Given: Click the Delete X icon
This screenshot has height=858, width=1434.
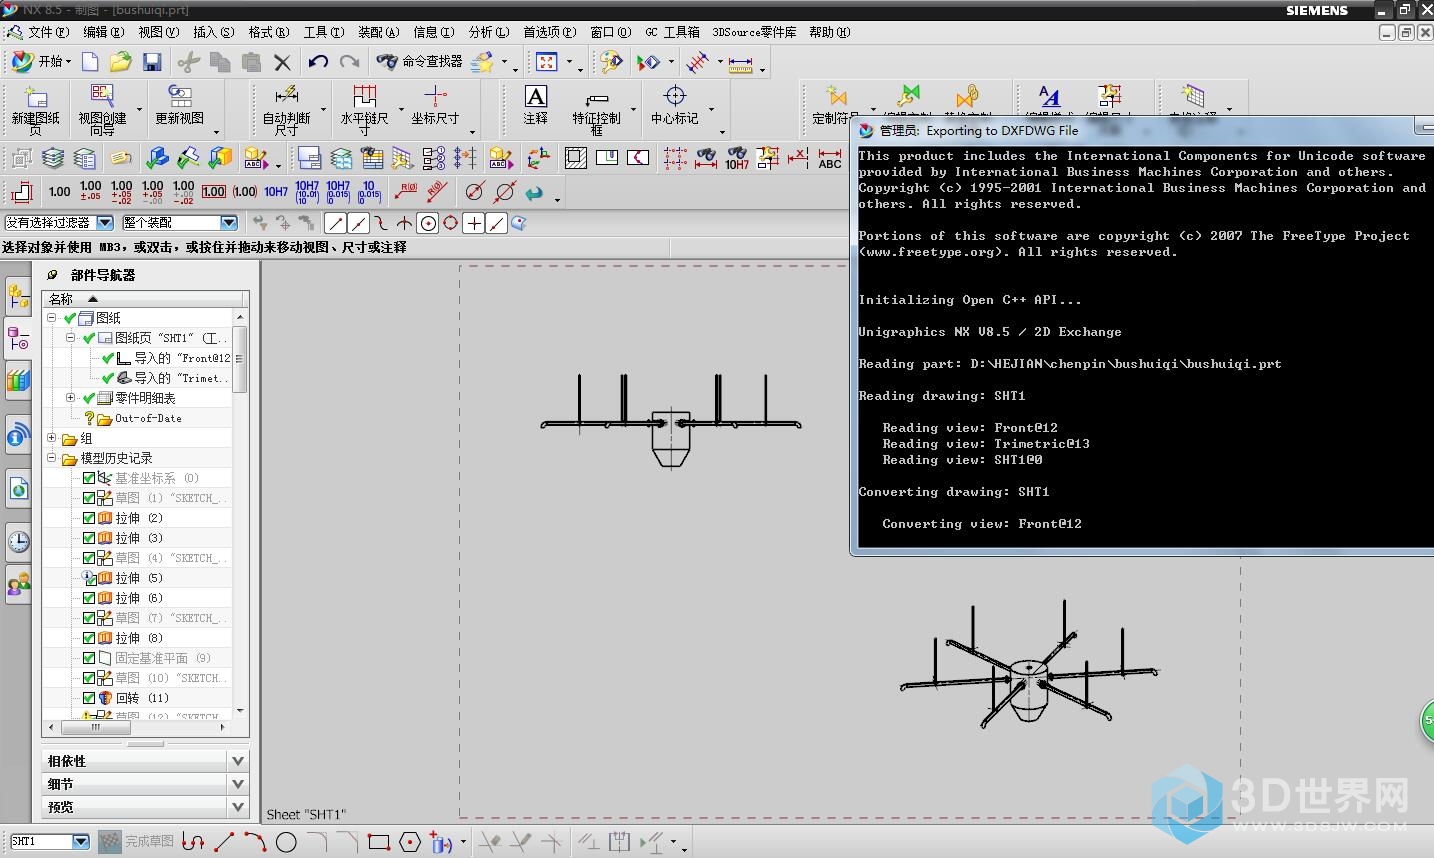Looking at the screenshot, I should [x=282, y=62].
